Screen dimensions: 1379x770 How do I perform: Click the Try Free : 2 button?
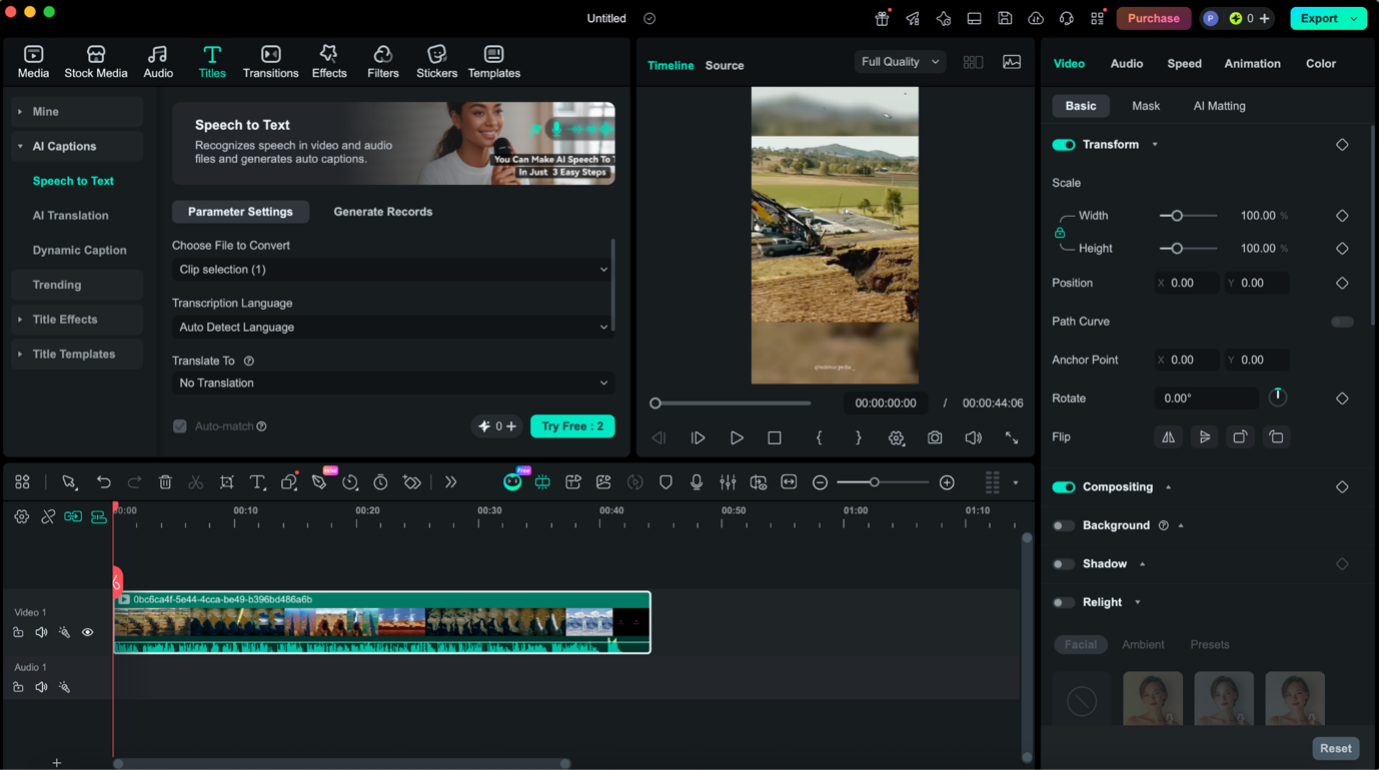(572, 426)
